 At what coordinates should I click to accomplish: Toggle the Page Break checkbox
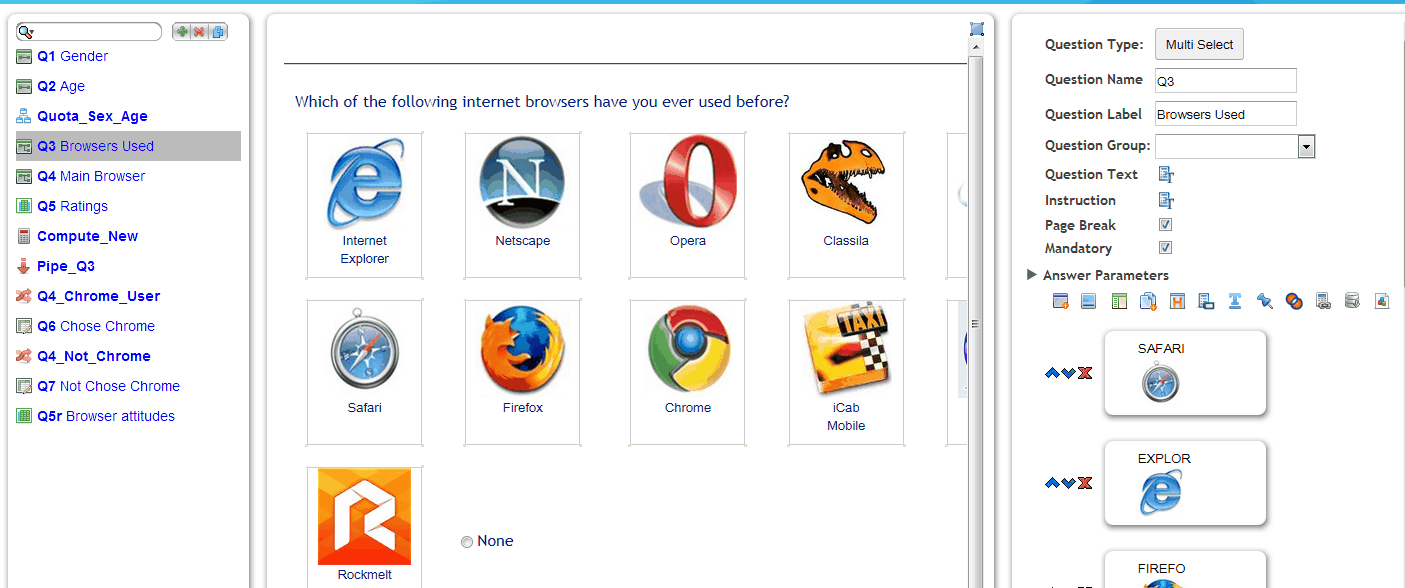coord(1165,225)
